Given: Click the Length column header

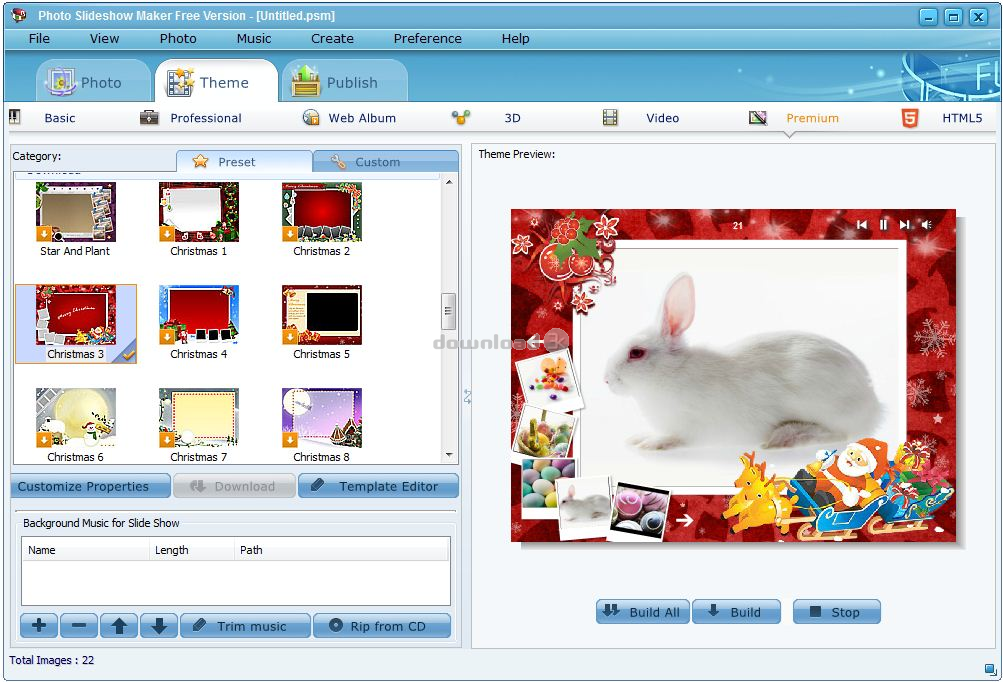Looking at the screenshot, I should click(192, 550).
